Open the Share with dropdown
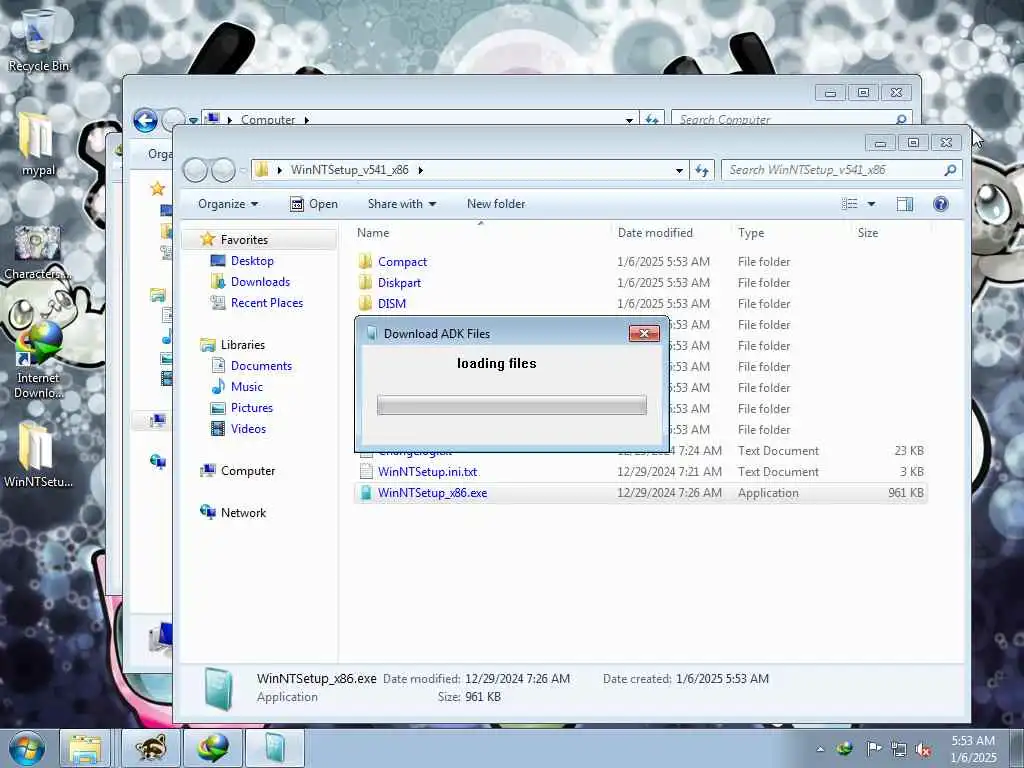Screen dimensions: 1024x768 click(402, 204)
